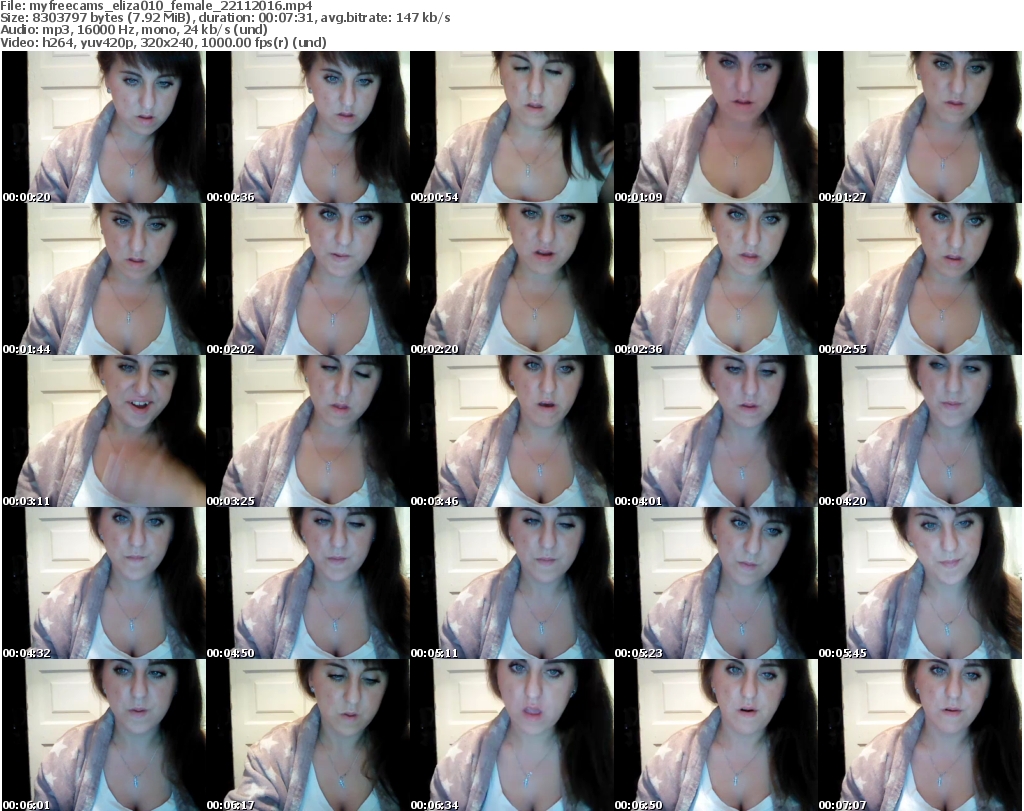This screenshot has height=811, width=1024.
Task: Select the thumbnail stamped 00:01:09
Action: [716, 127]
